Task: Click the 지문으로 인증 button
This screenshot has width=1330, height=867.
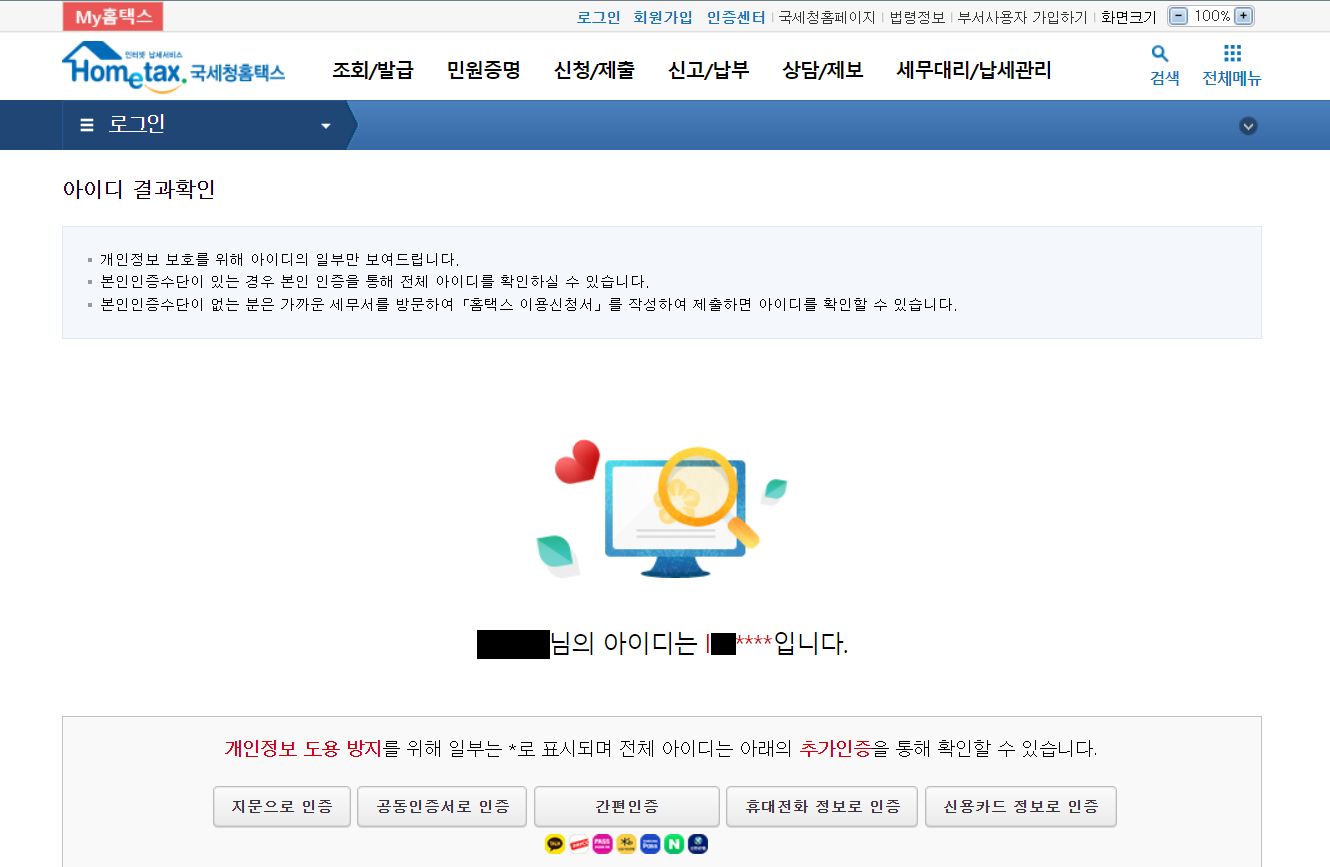Action: tap(281, 807)
